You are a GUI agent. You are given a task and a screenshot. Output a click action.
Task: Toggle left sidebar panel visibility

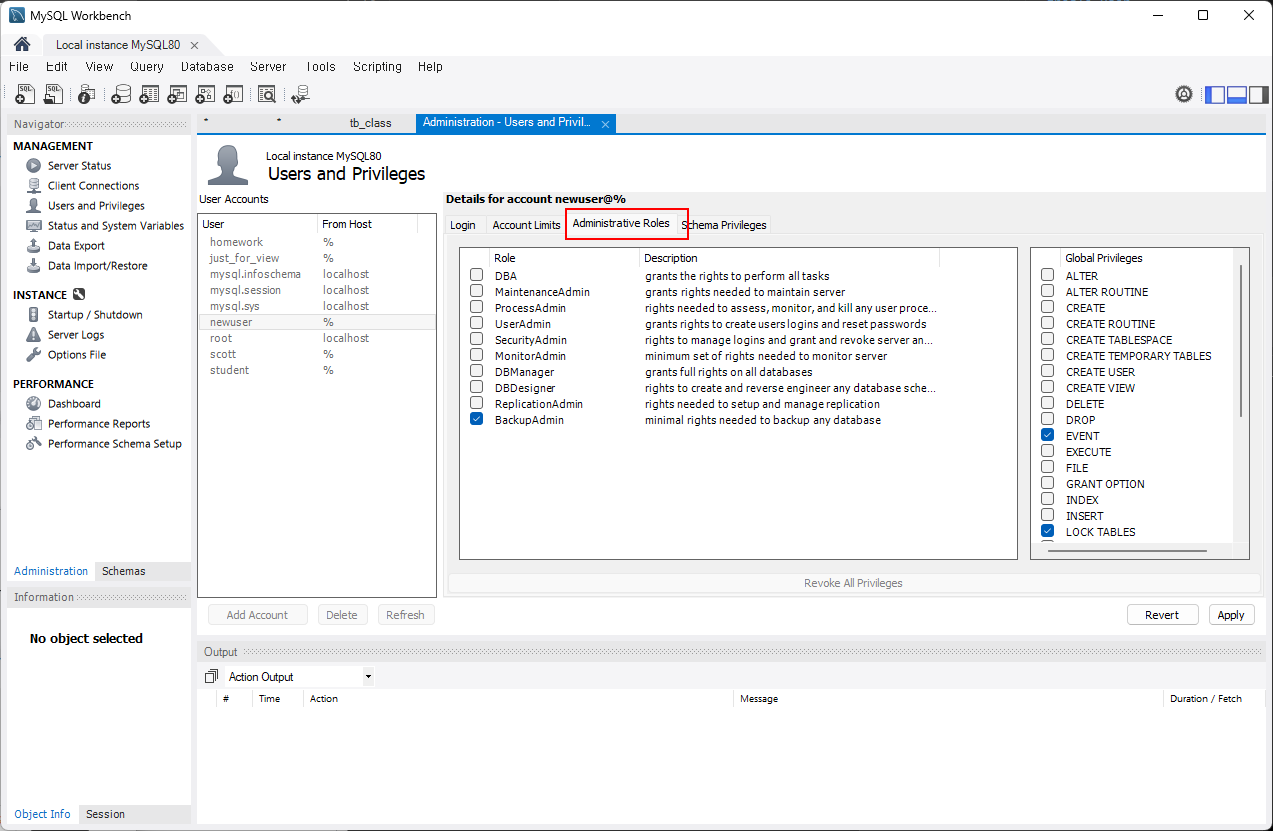pyautogui.click(x=1215, y=95)
